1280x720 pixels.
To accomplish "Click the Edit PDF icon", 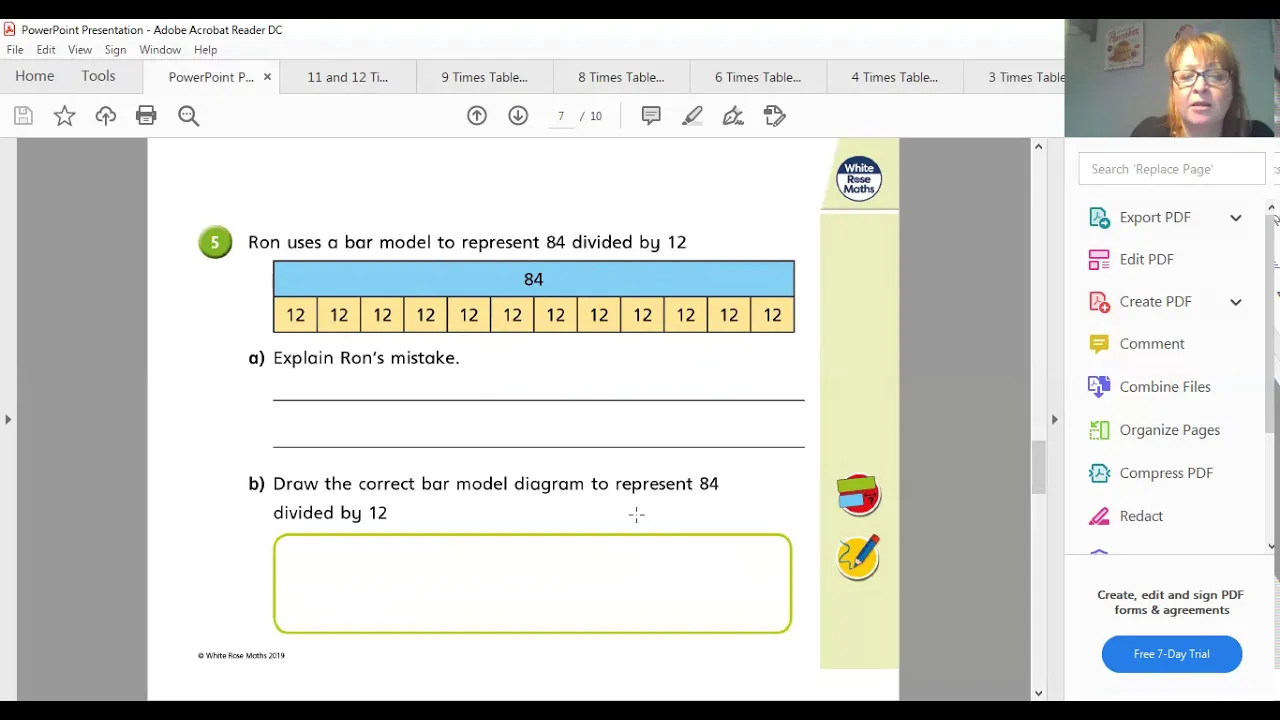I will tap(1099, 259).
